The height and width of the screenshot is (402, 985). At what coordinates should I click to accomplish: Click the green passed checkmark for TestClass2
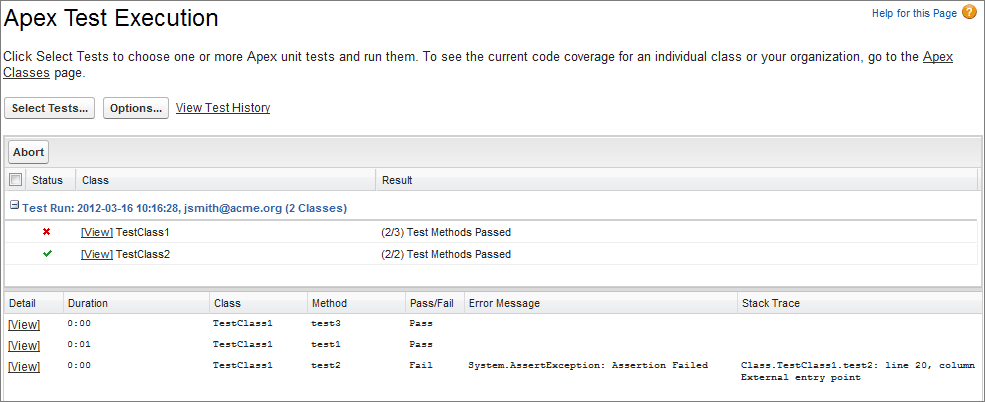47,254
